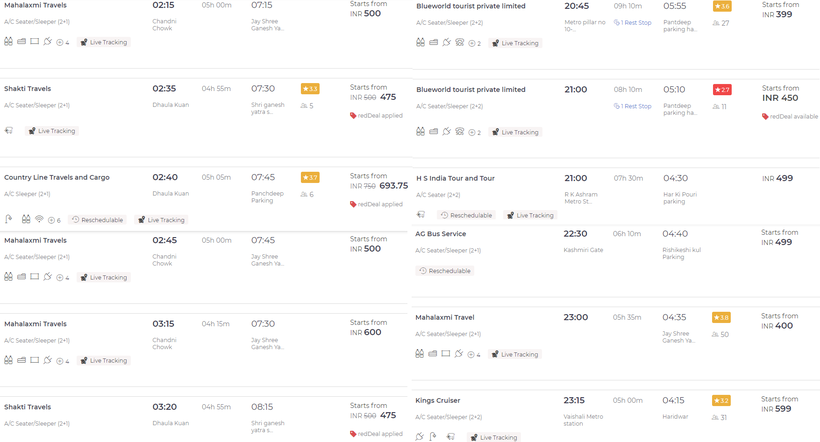Screen dimensions: 820x442
Task: Expand +4 amenities on Mahalaxmi Travels 02:45
Action: pyautogui.click(x=63, y=277)
